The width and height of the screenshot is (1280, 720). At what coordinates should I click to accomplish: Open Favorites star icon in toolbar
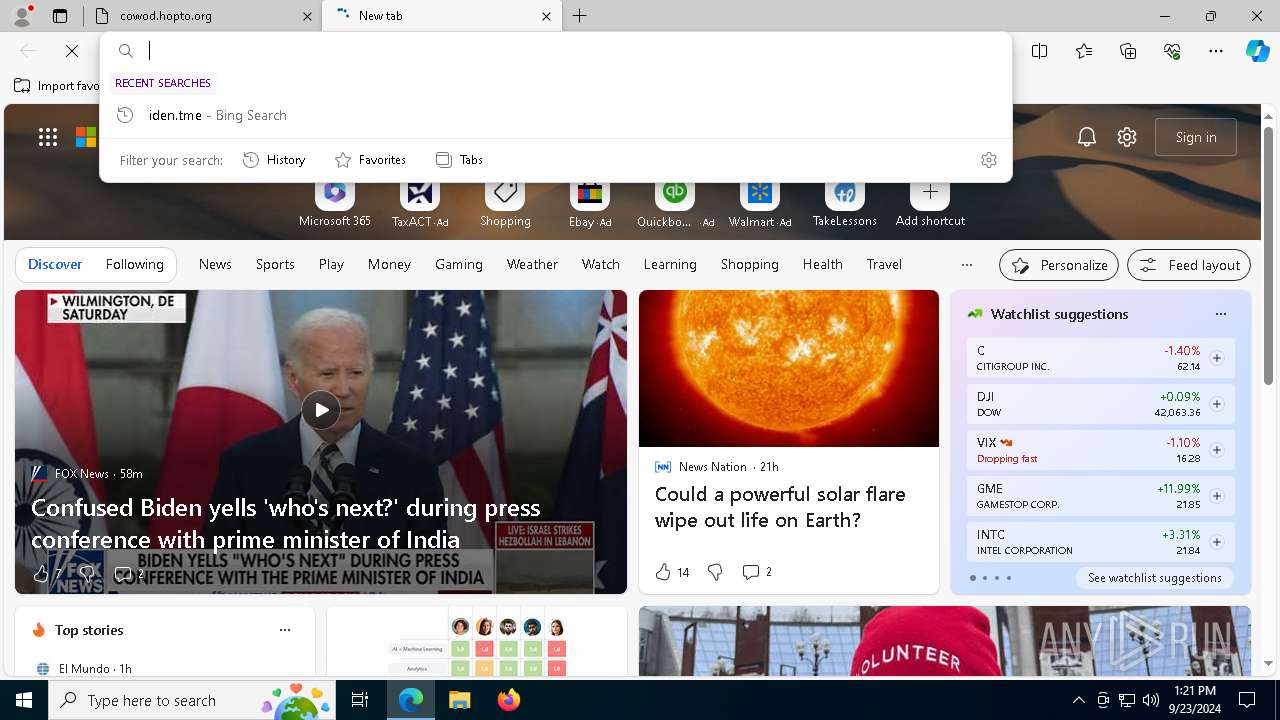tap(1084, 51)
